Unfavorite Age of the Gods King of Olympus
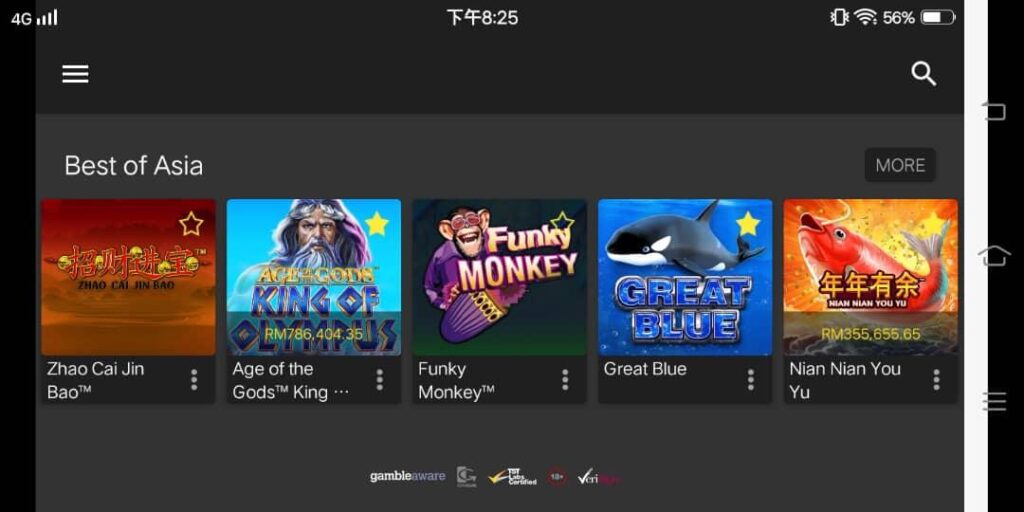Viewport: 1024px width, 512px height. (x=377, y=224)
